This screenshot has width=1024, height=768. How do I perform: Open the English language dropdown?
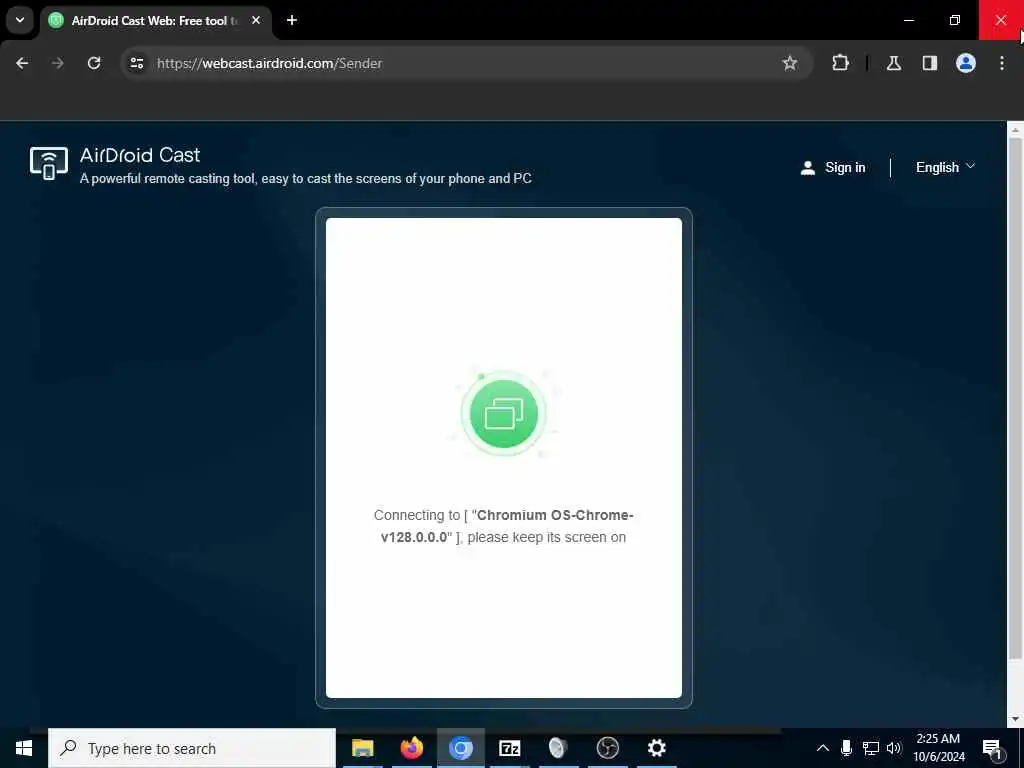pyautogui.click(x=945, y=168)
